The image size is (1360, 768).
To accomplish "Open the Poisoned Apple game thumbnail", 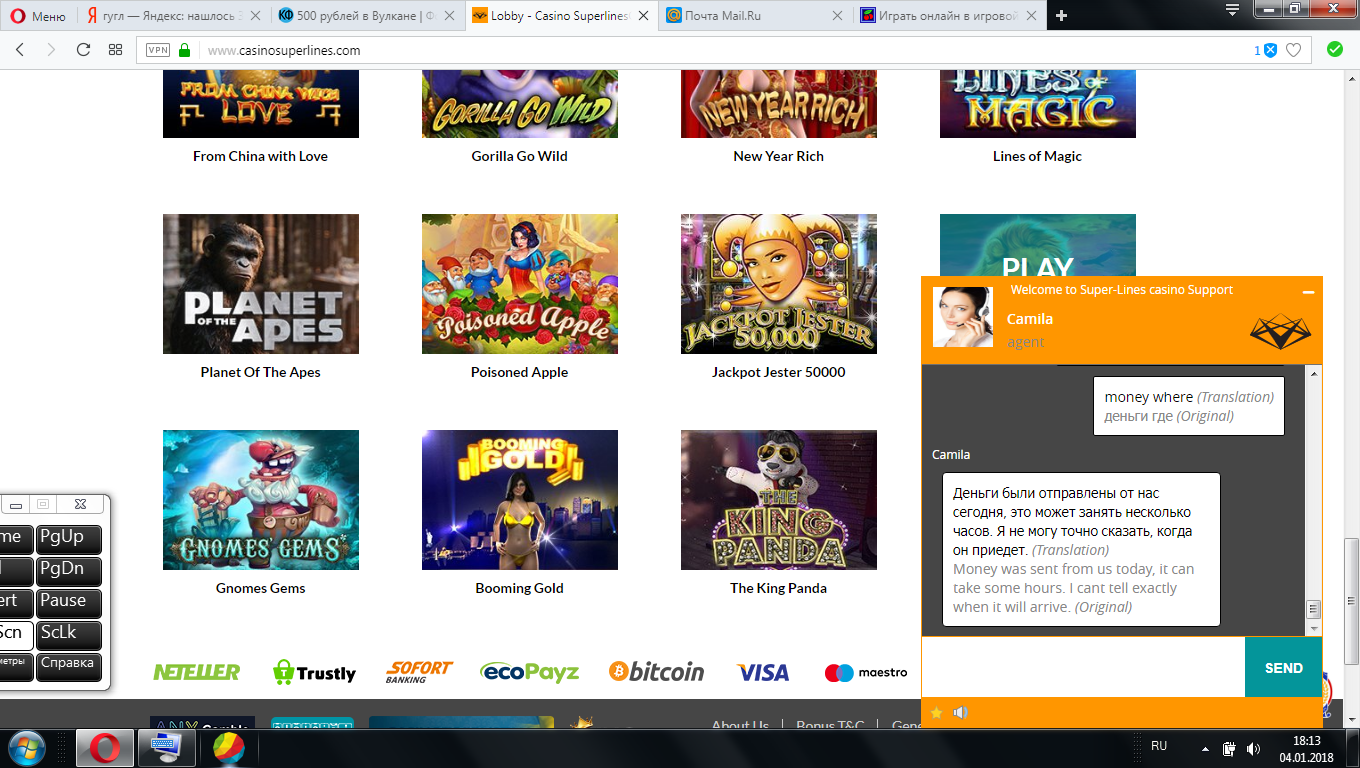I will click(x=520, y=284).
